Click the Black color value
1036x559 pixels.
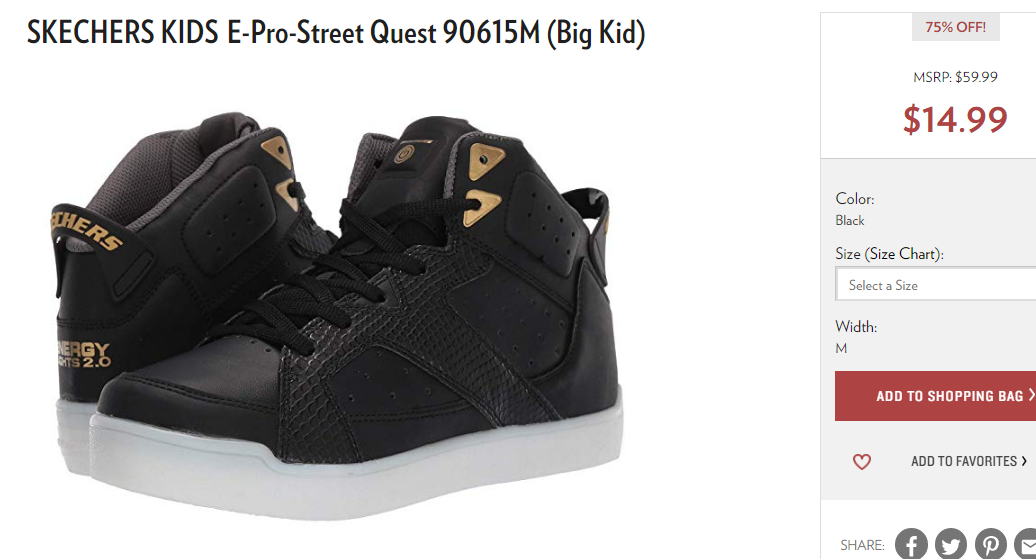(x=850, y=221)
